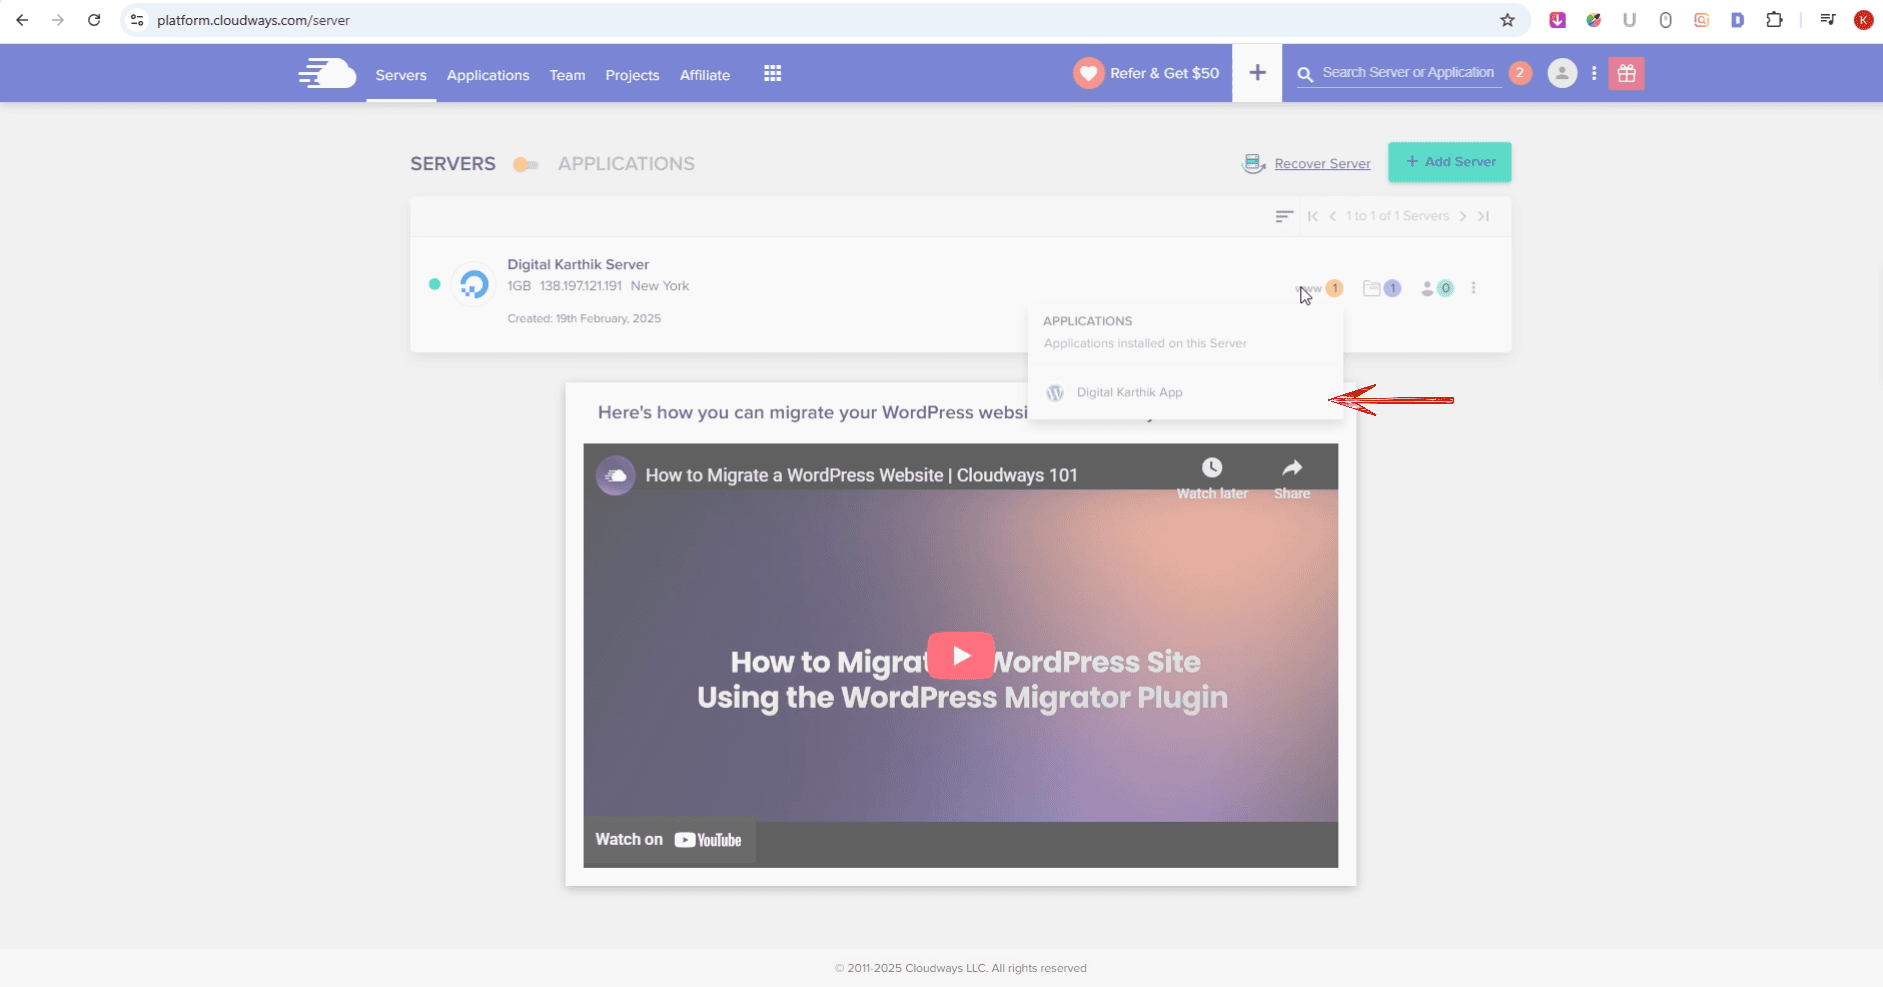Click the plus add-new button in navbar

coord(1257,73)
